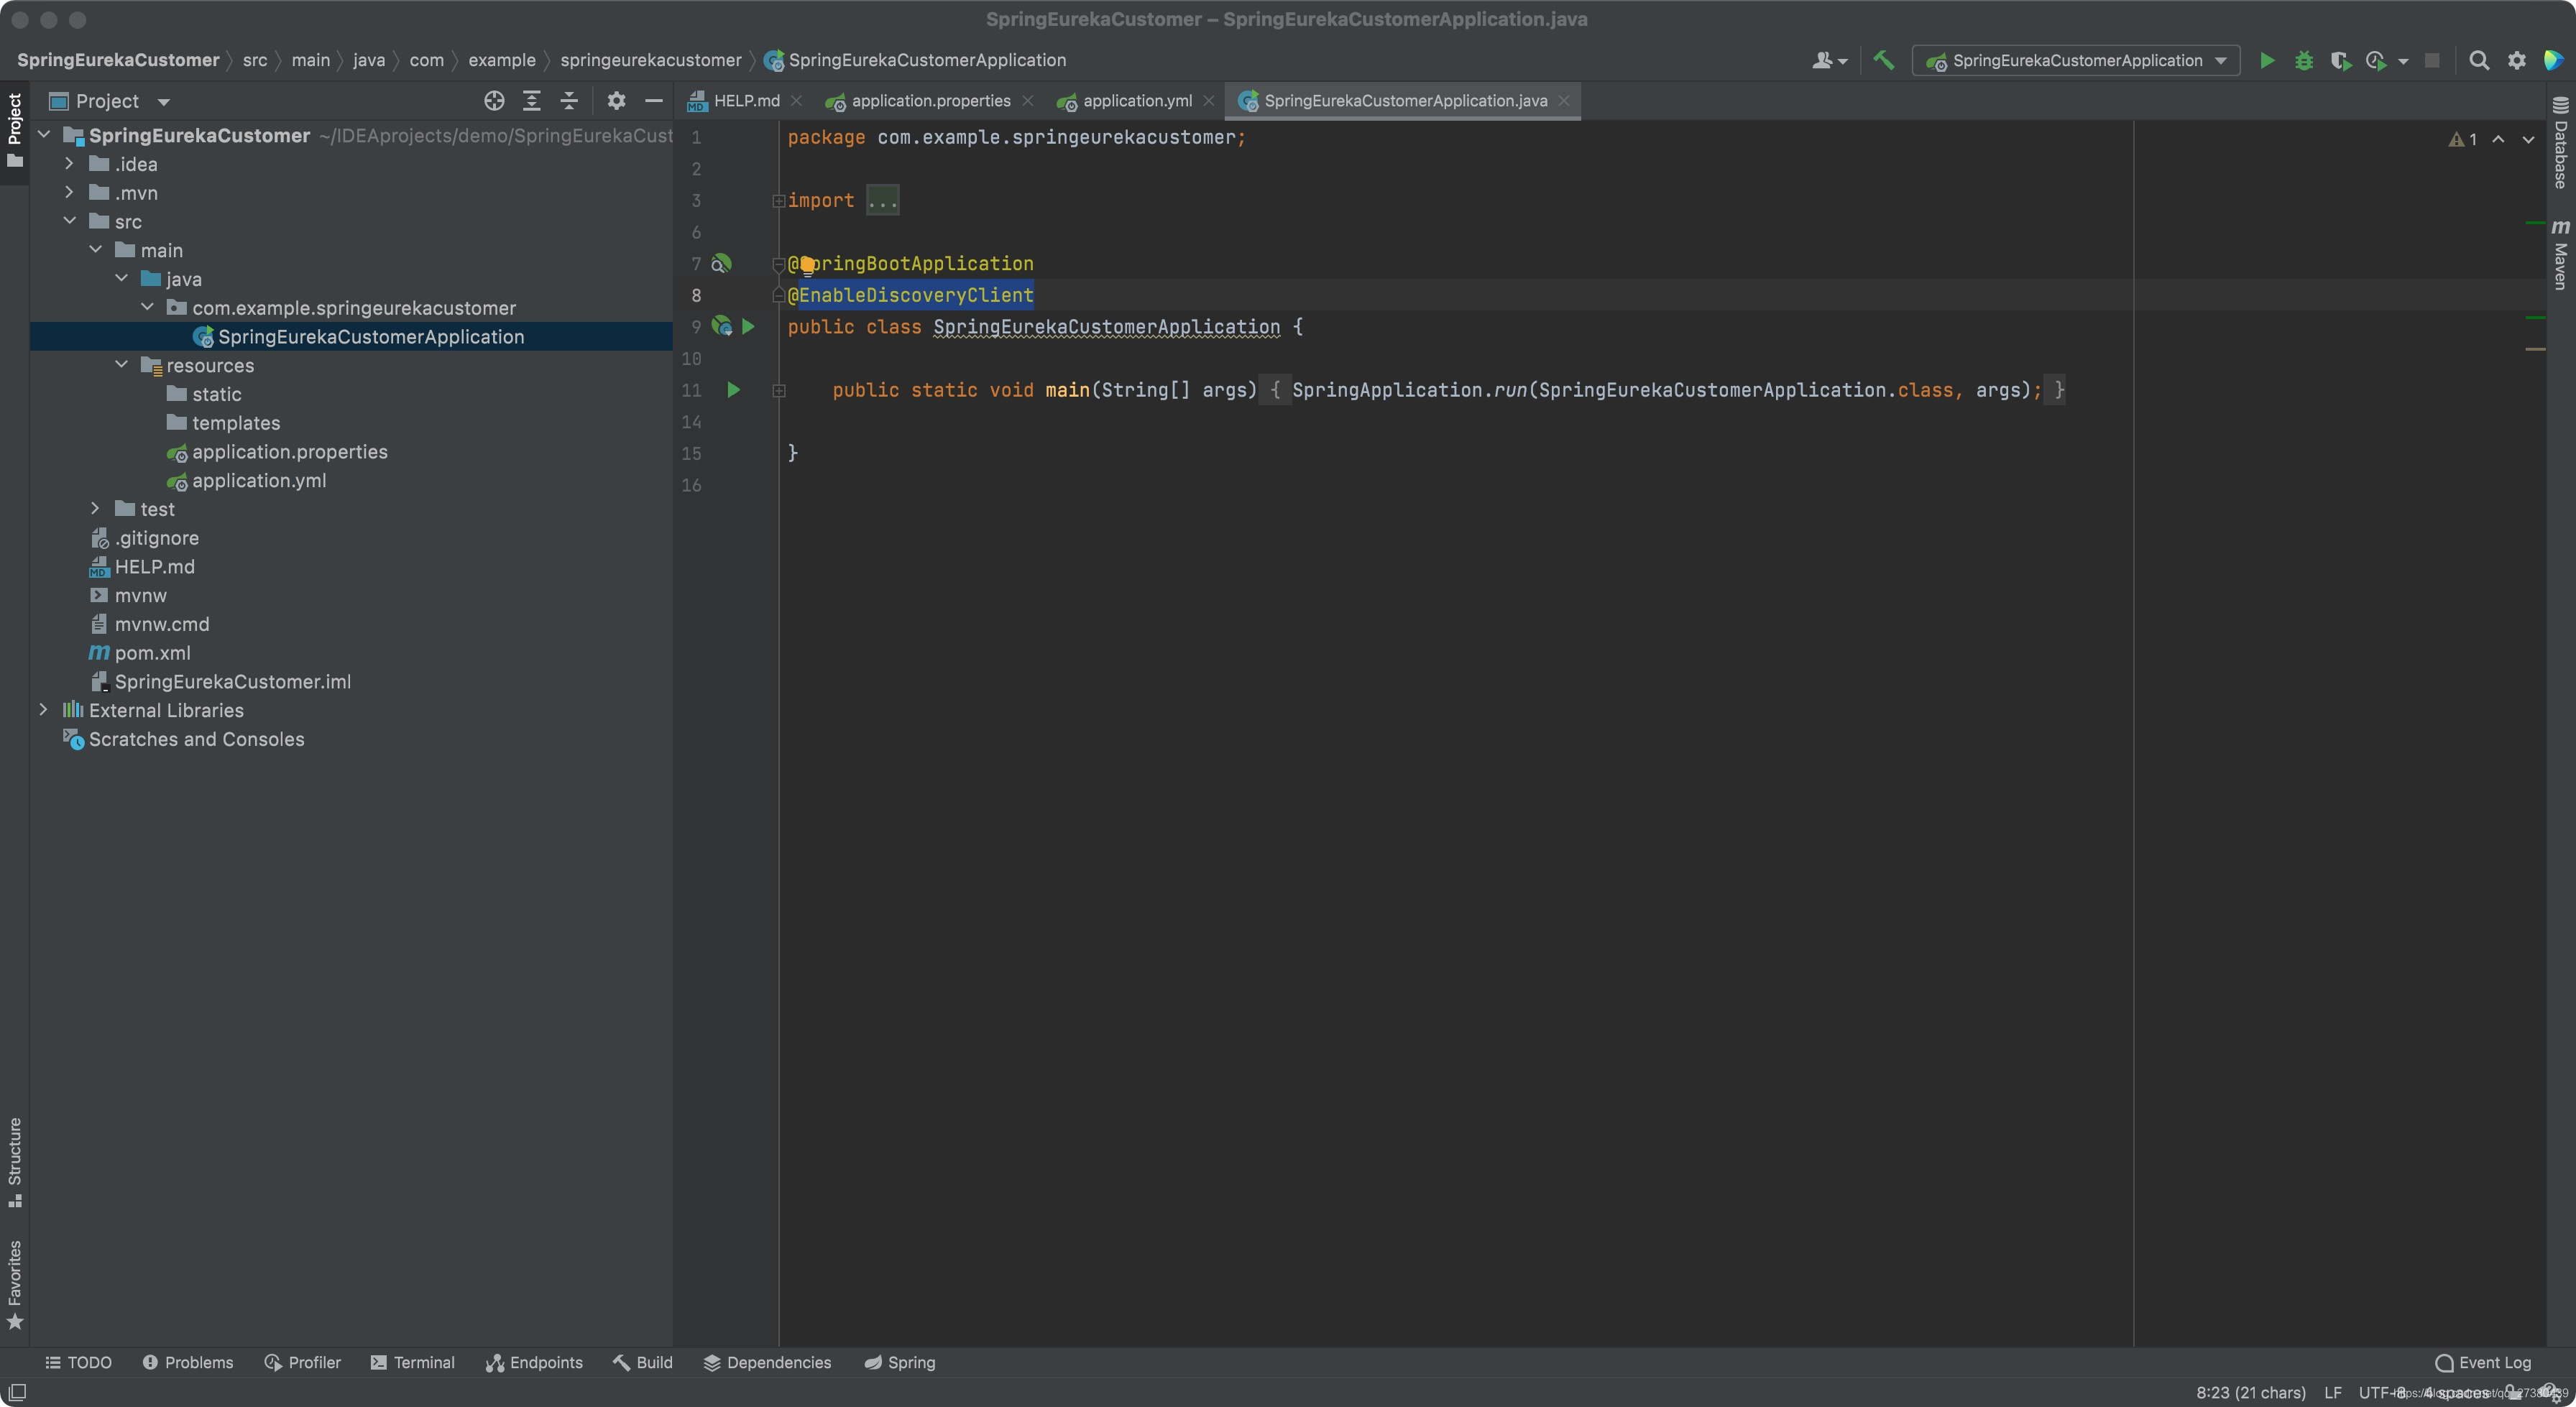Open Search Everywhere magnifier icon

(2479, 61)
